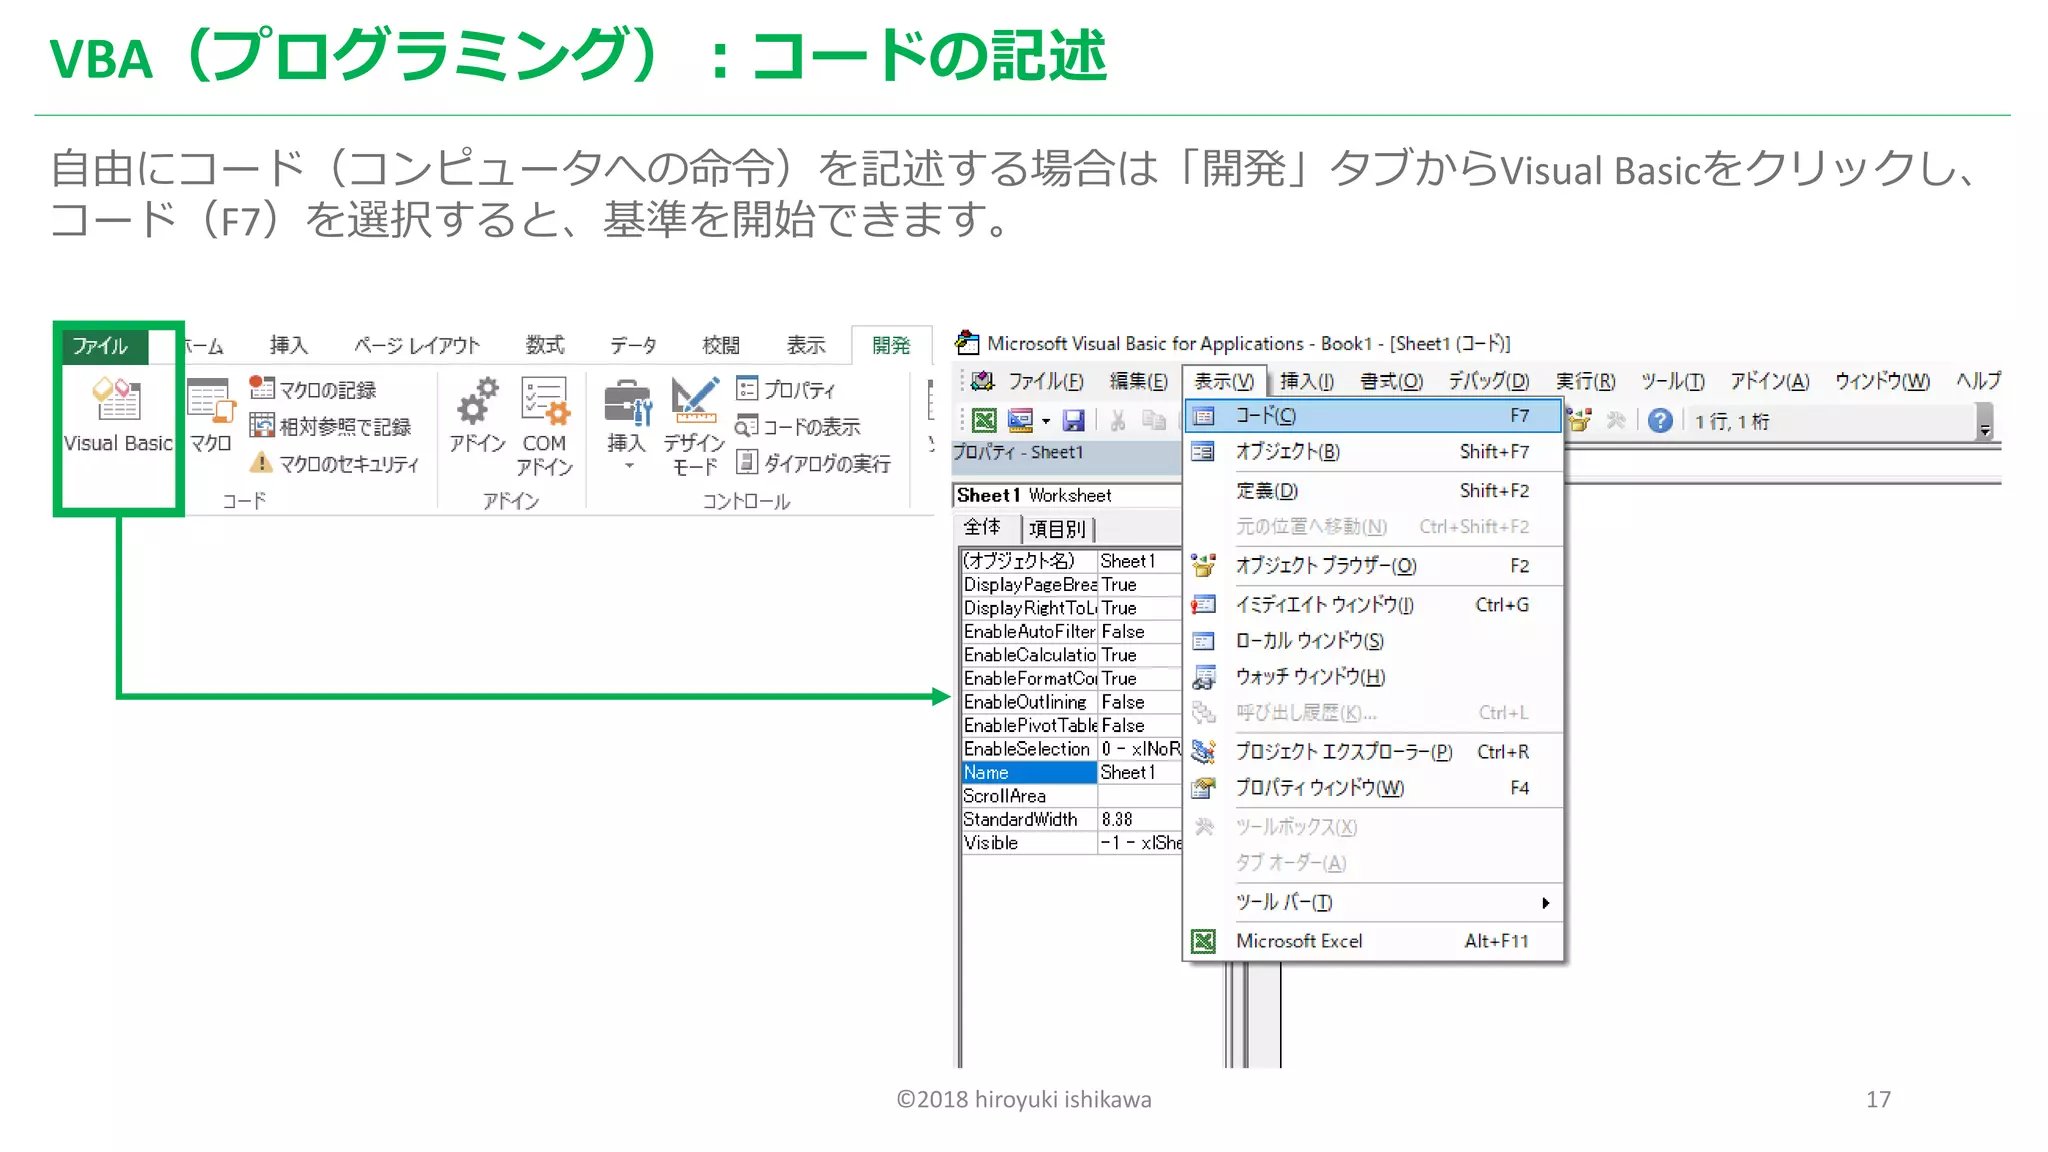Open the 書式(O) menu
2048x1152 pixels.
(x=1391, y=381)
